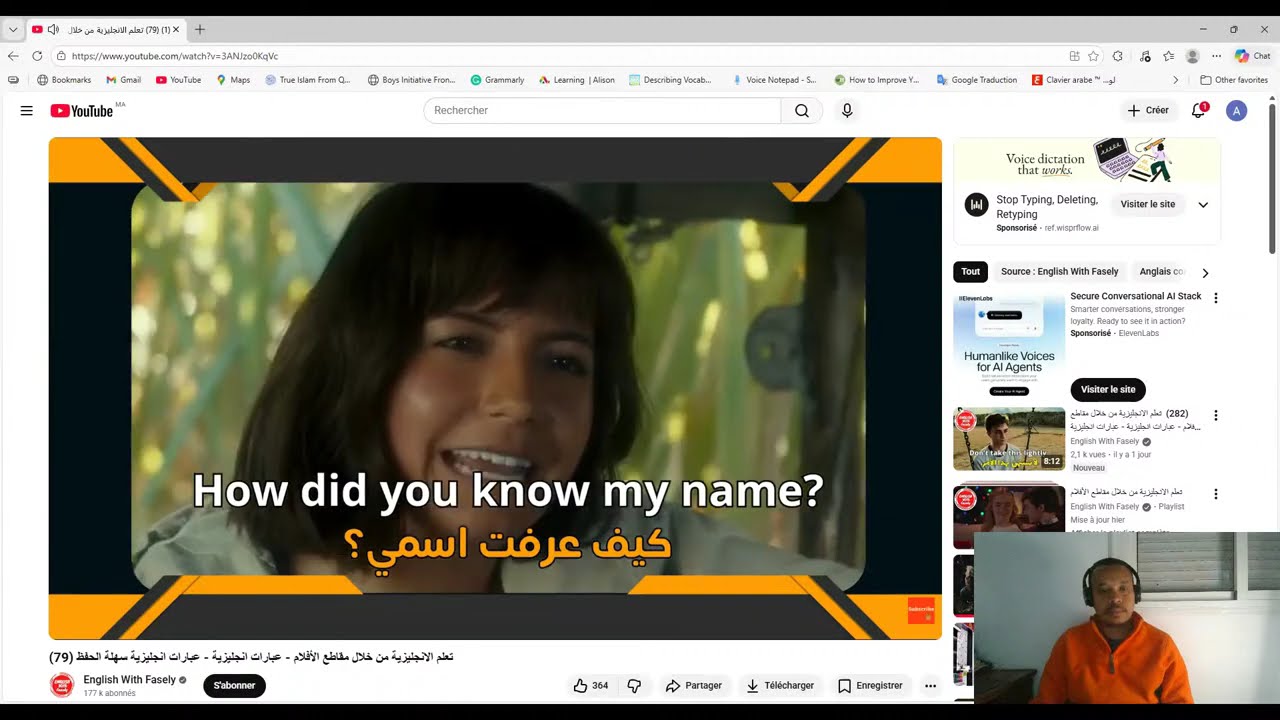Viewport: 1280px width, 720px height.
Task: Like the video (364 likes)
Action: (x=590, y=685)
